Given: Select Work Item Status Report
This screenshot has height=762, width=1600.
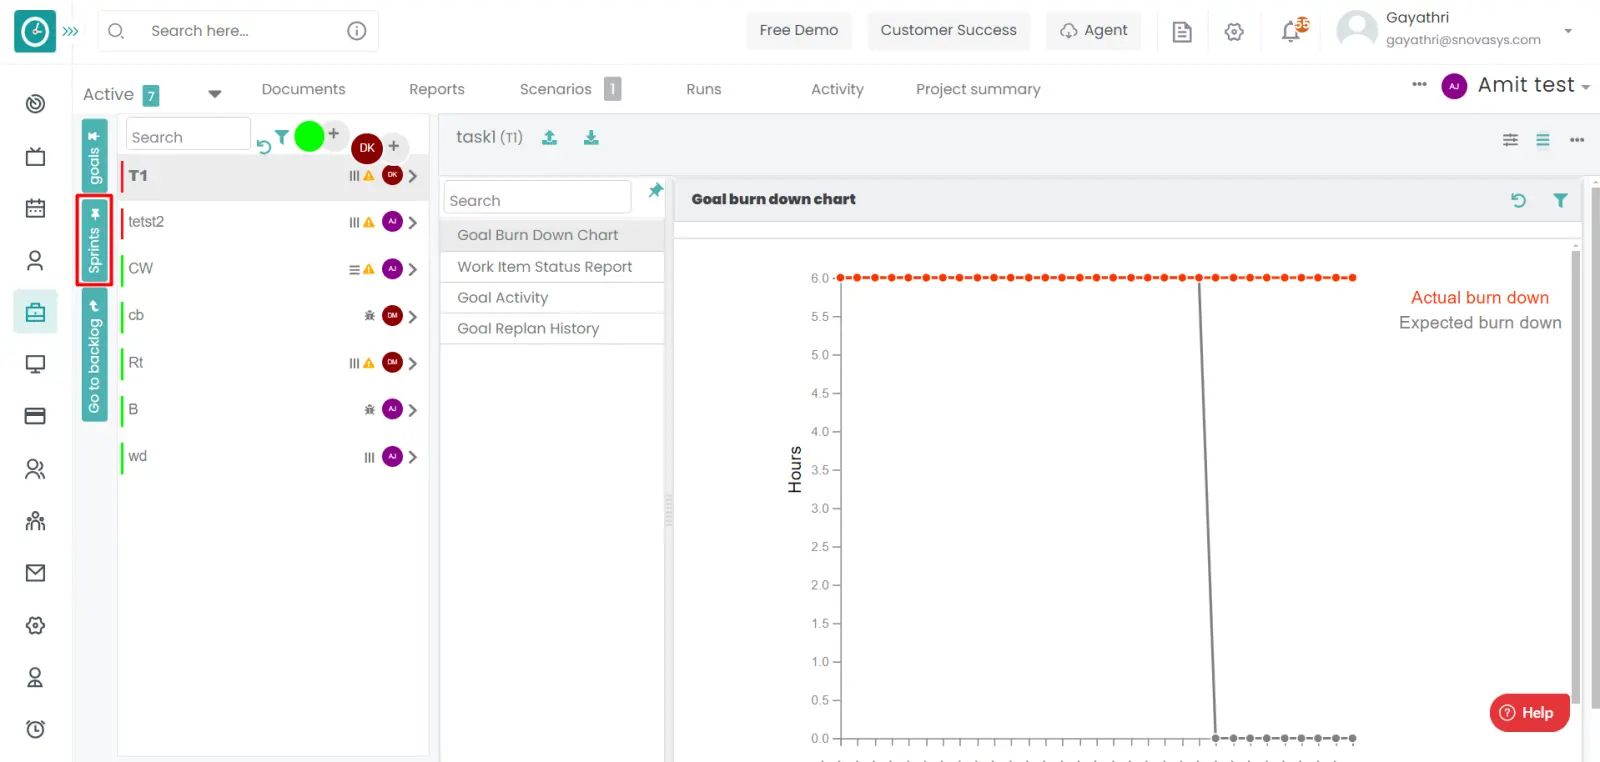Looking at the screenshot, I should (x=544, y=267).
